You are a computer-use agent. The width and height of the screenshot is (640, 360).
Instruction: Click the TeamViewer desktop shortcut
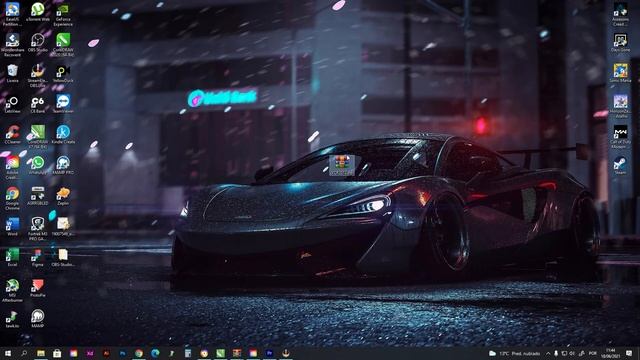coord(63,104)
